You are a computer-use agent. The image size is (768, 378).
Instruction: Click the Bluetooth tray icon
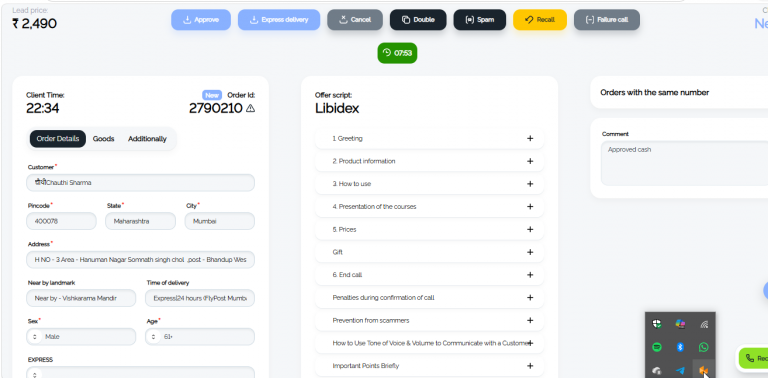click(680, 347)
